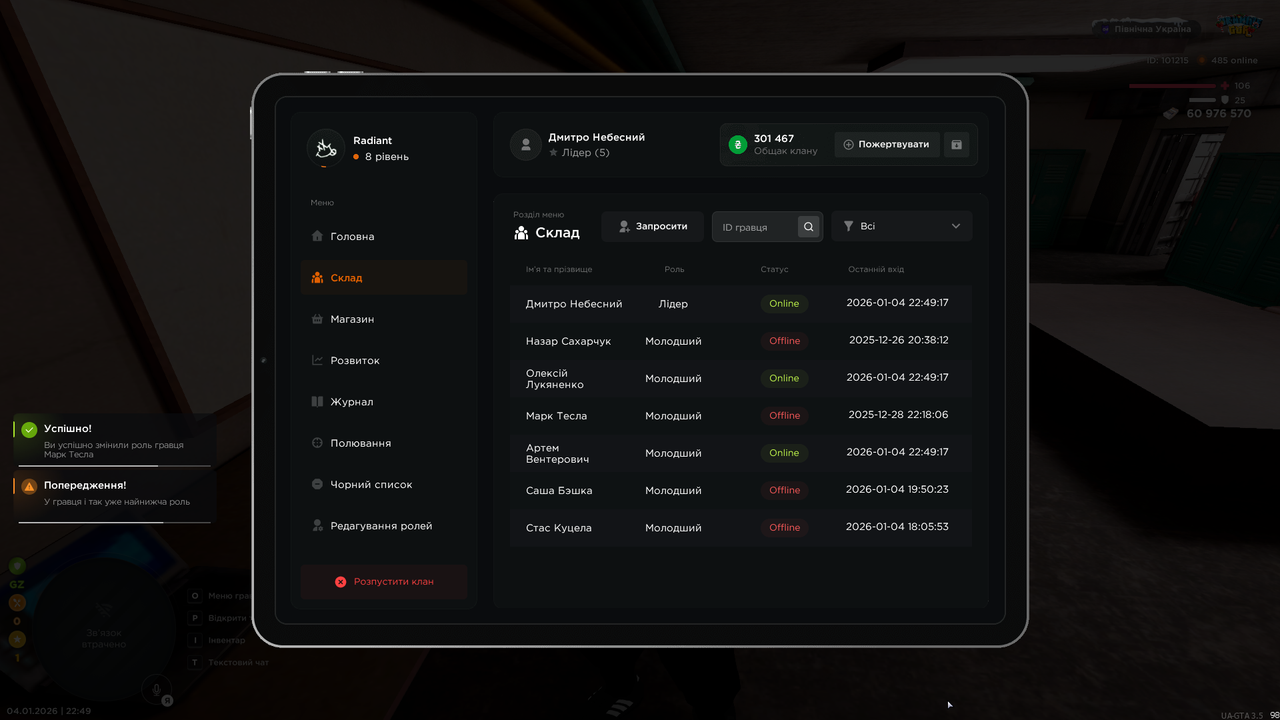This screenshot has width=1280, height=720.
Task: Click the star icon beside Лідер (5)
Action: point(553,153)
